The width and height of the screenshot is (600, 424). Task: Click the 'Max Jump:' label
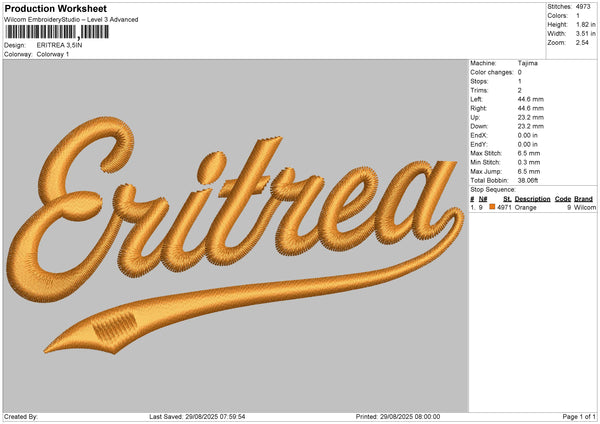pos(486,171)
